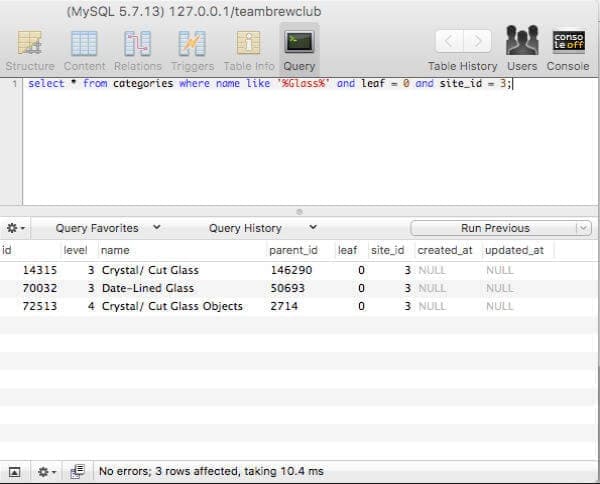This screenshot has width=600, height=484.
Task: Select parent_id cell 2714
Action: (x=284, y=306)
